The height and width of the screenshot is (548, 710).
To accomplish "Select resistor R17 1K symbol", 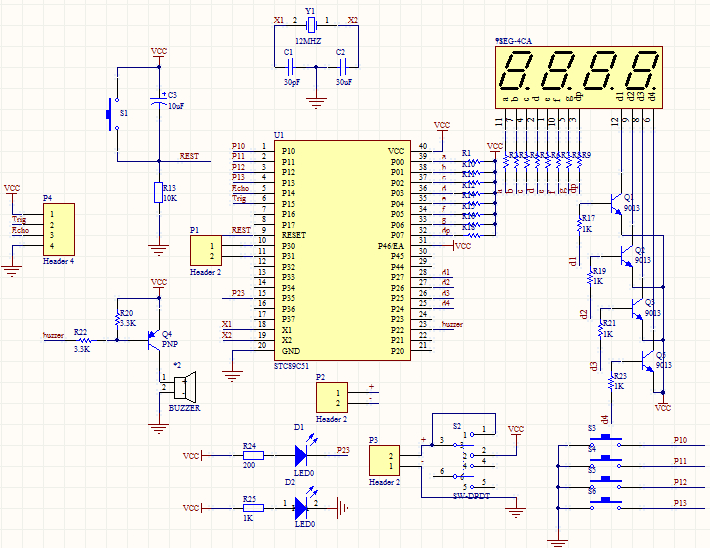I will tap(579, 225).
